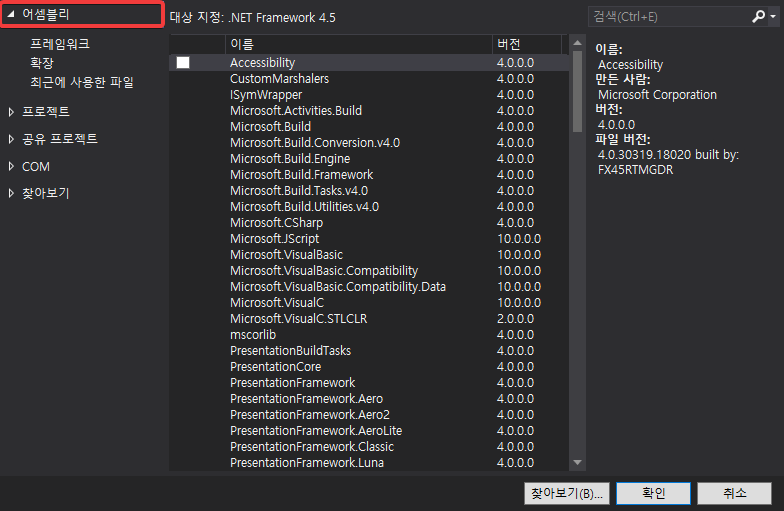784x511 pixels.
Task: Select the Microsoft.VisualBasic row
Action: point(369,254)
